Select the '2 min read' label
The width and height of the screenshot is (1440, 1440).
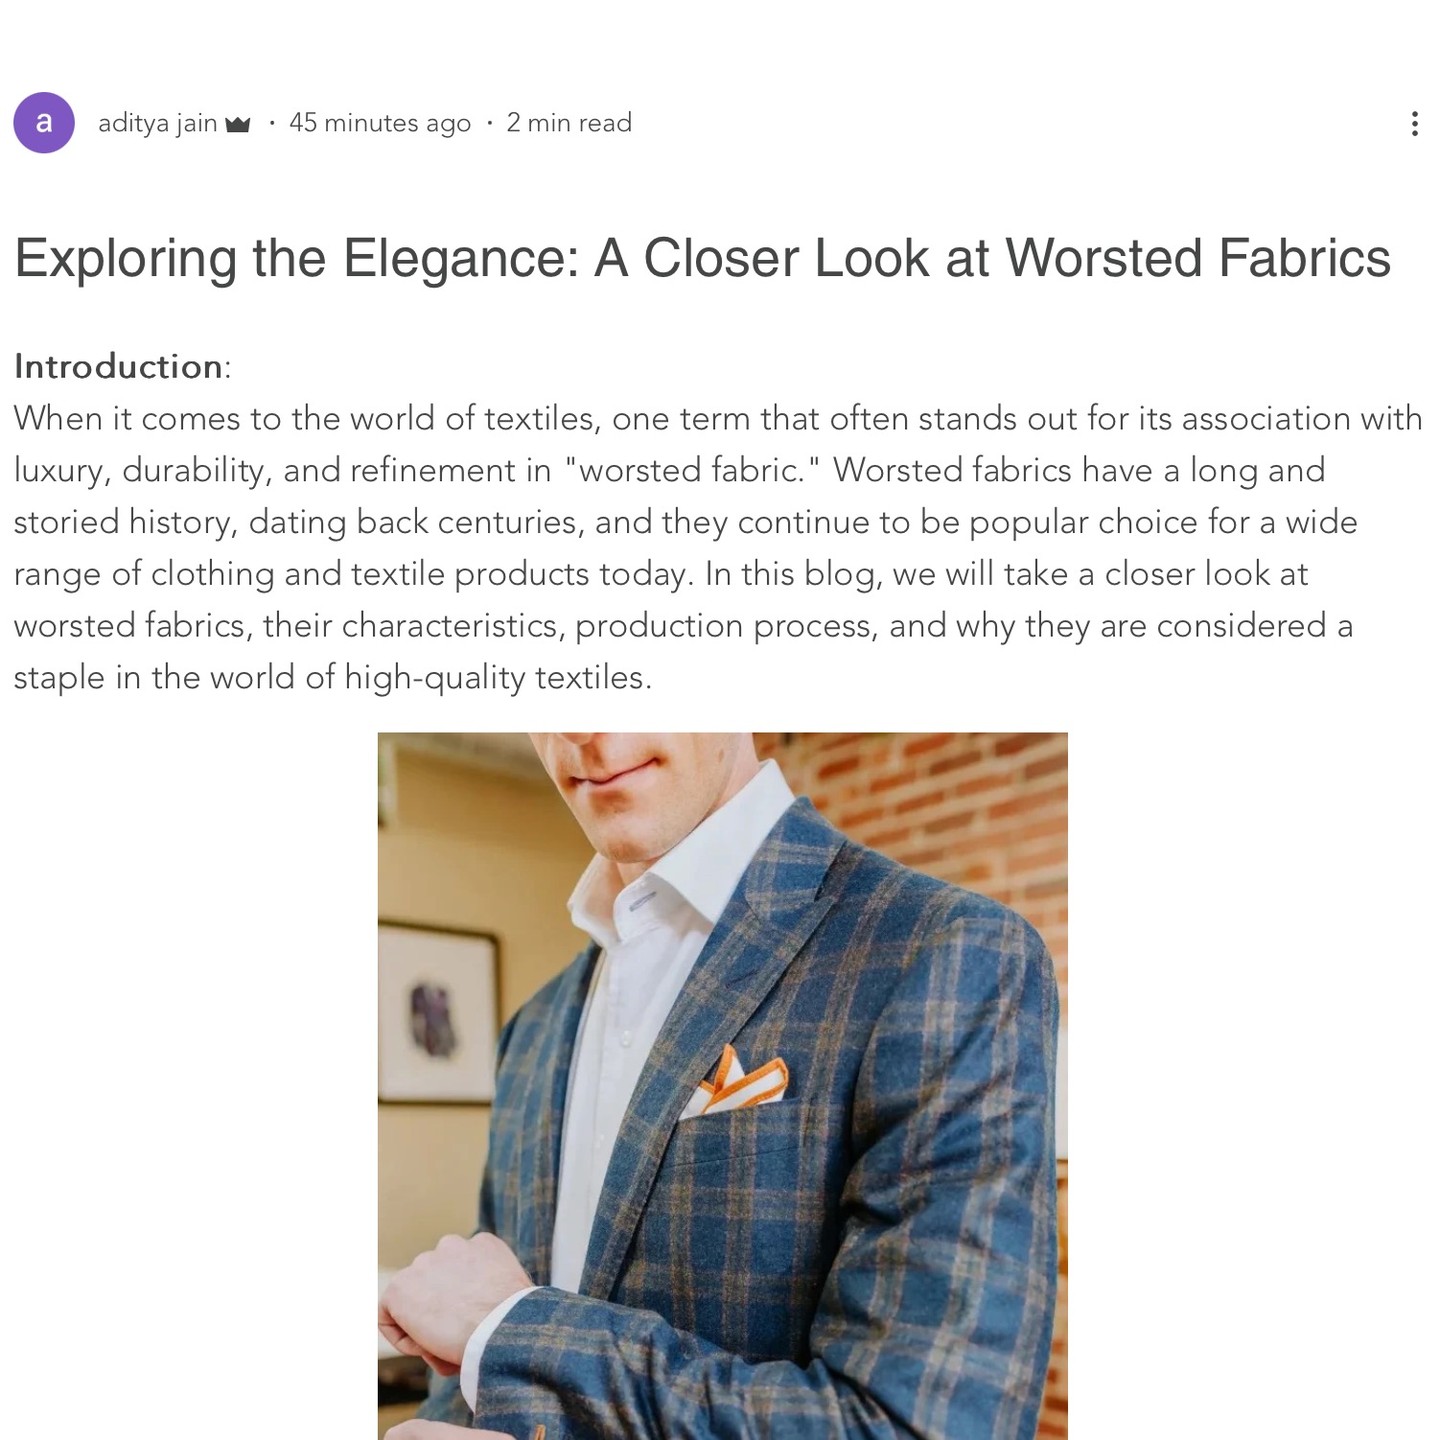pyautogui.click(x=569, y=122)
